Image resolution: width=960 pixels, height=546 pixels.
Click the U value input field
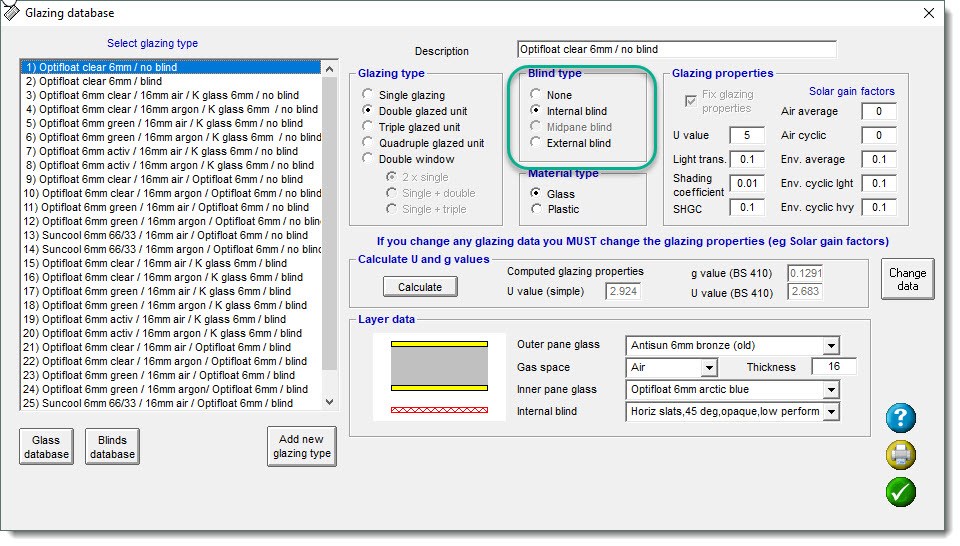click(746, 135)
